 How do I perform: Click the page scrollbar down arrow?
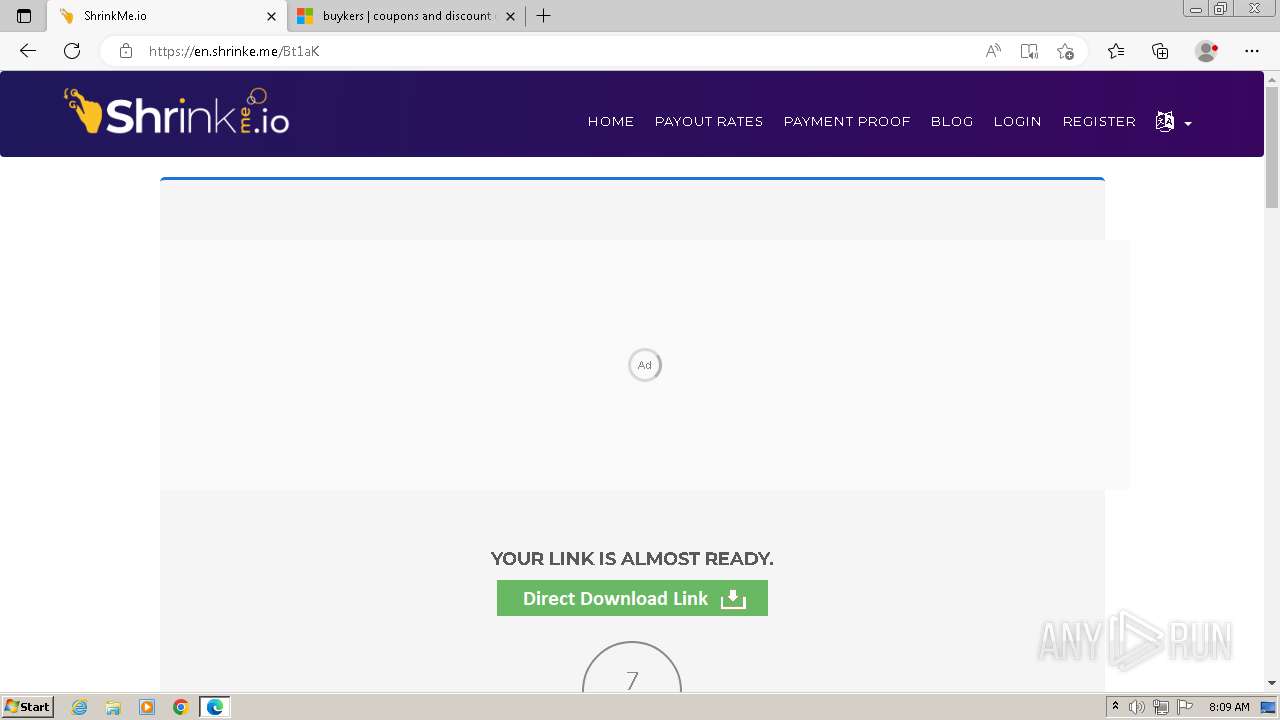(1272, 683)
